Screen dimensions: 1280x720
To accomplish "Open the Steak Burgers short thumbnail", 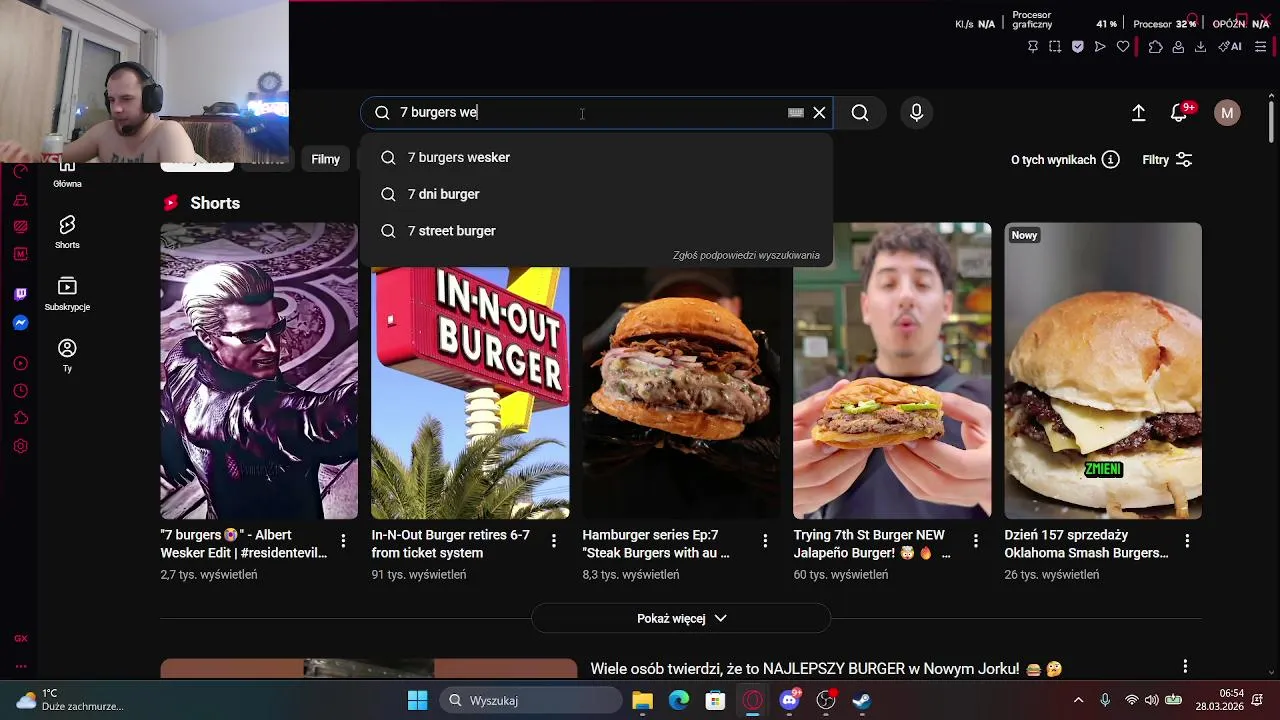I will (681, 393).
